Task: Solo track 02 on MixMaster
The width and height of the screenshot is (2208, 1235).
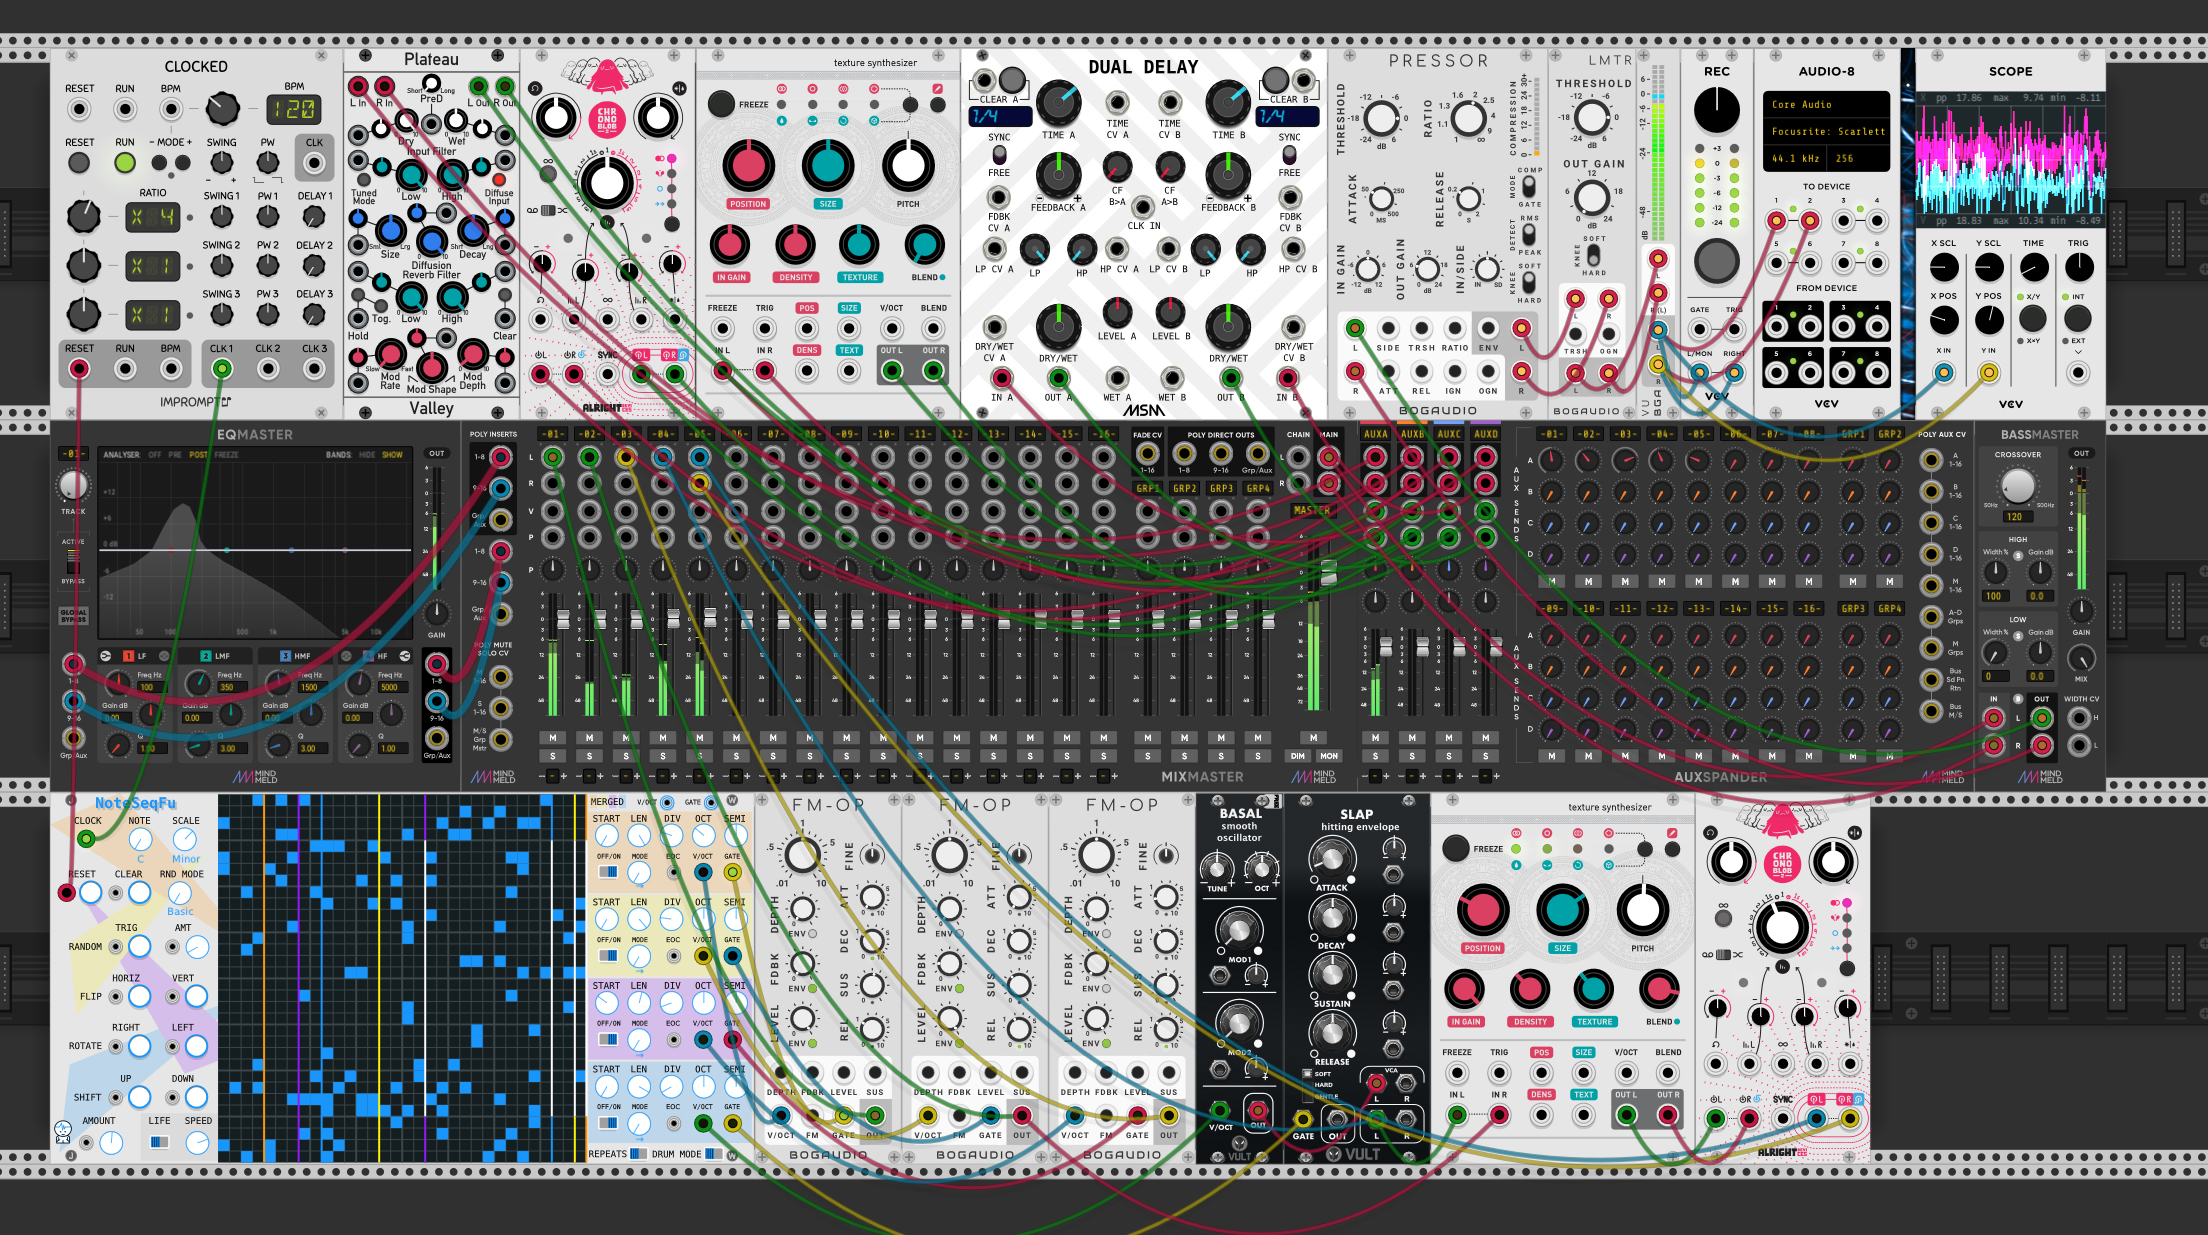Action: 590,756
